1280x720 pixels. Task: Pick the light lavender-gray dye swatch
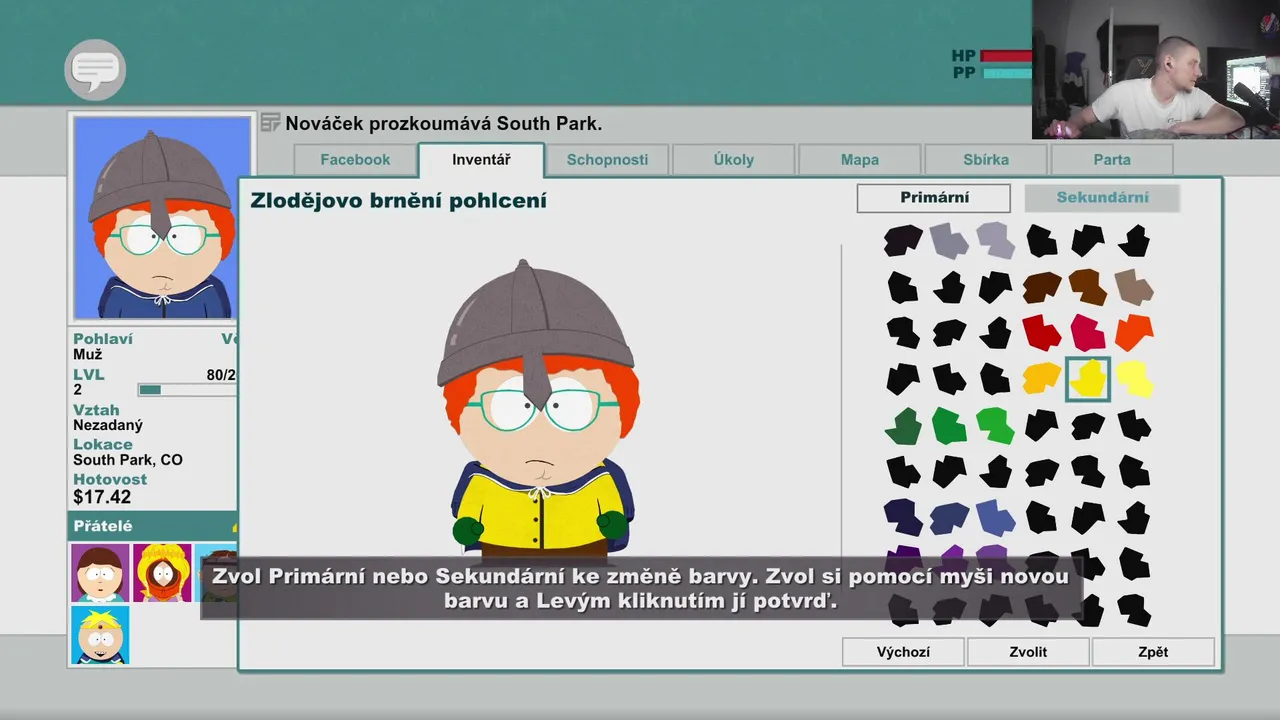(x=996, y=241)
